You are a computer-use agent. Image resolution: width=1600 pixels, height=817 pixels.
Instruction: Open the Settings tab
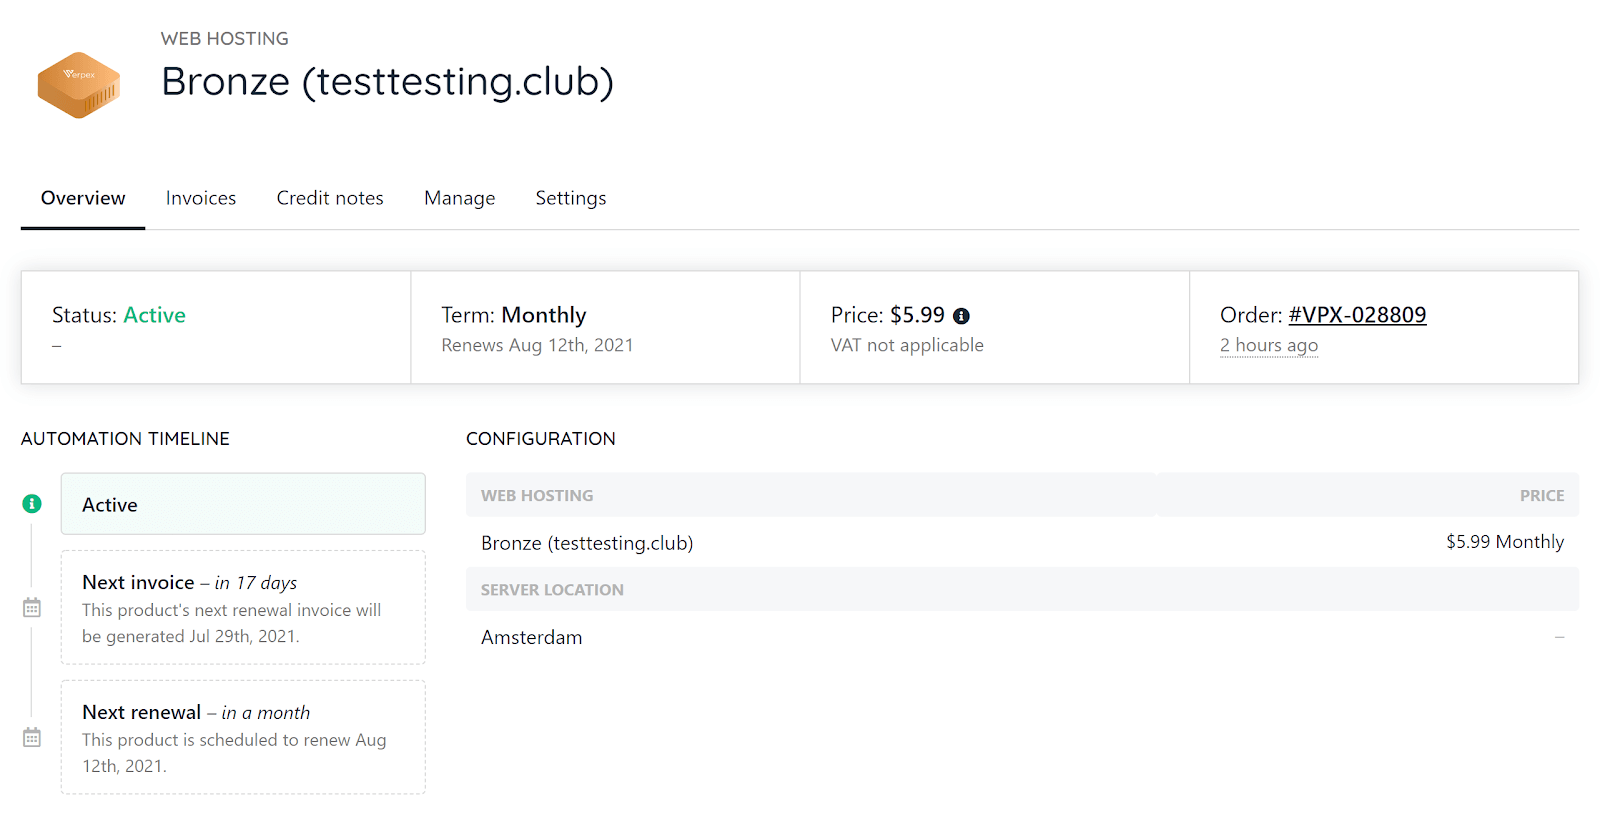tap(571, 198)
